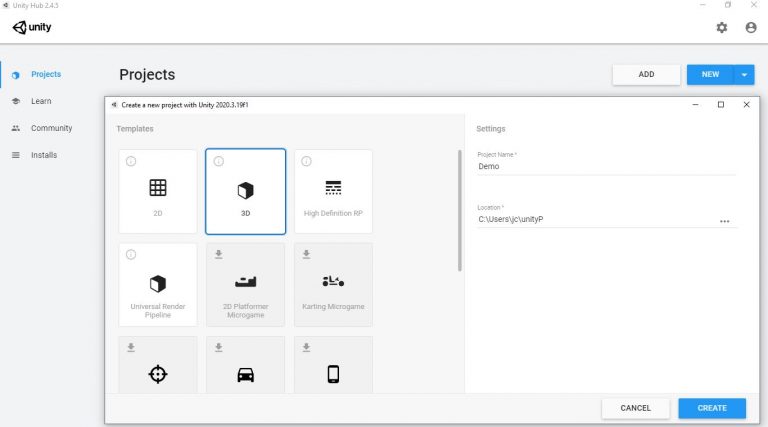Download the Karting Microgame template
The width and height of the screenshot is (768, 427).
point(307,254)
